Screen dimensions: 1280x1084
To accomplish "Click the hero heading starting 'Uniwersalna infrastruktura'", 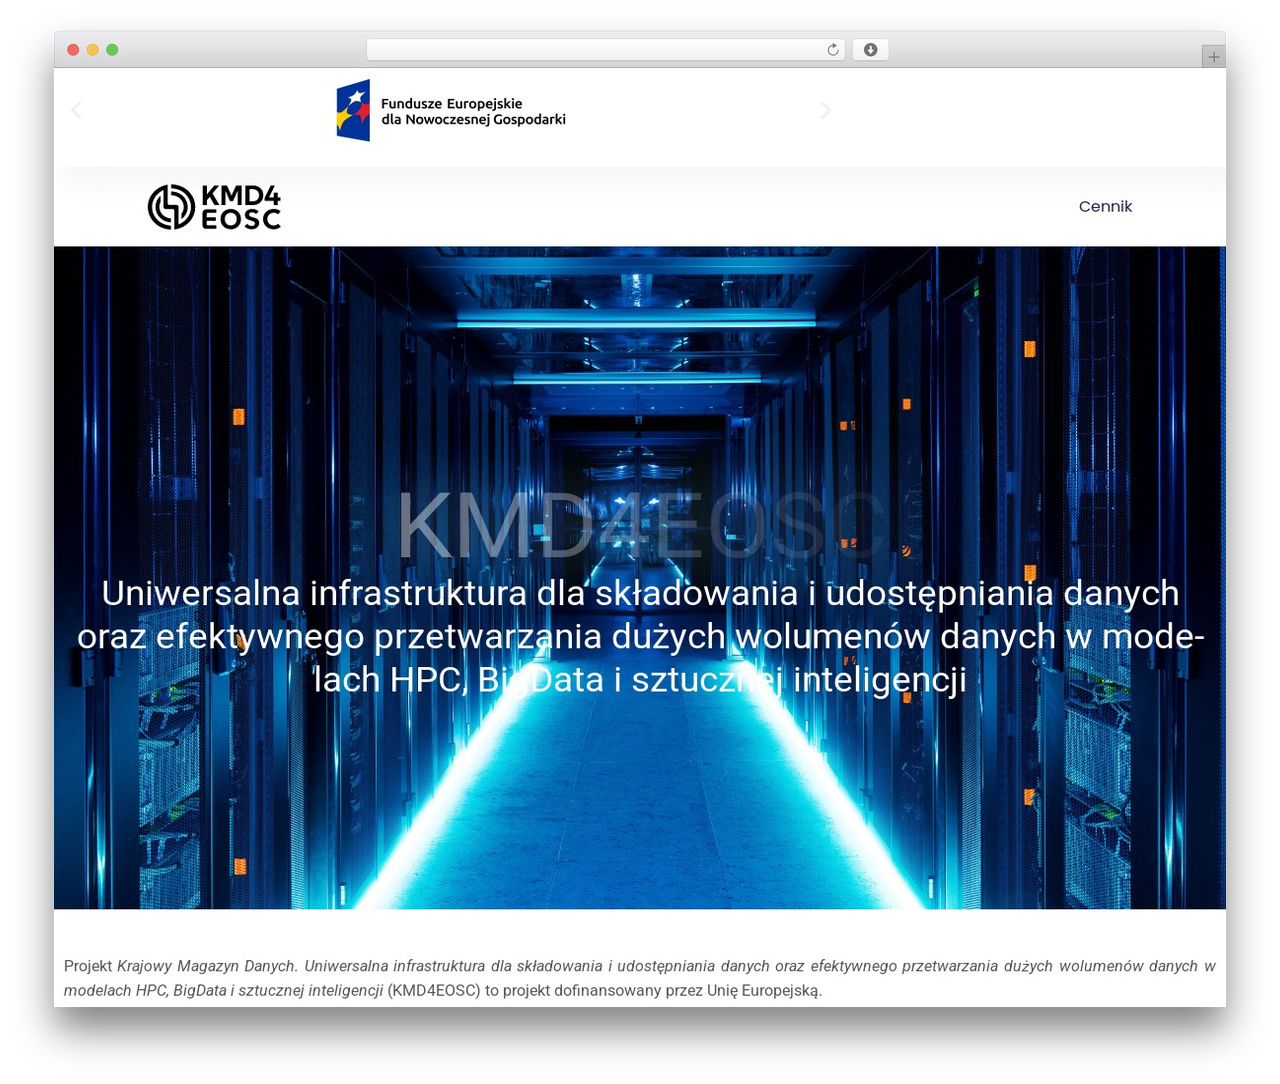I will click(640, 636).
